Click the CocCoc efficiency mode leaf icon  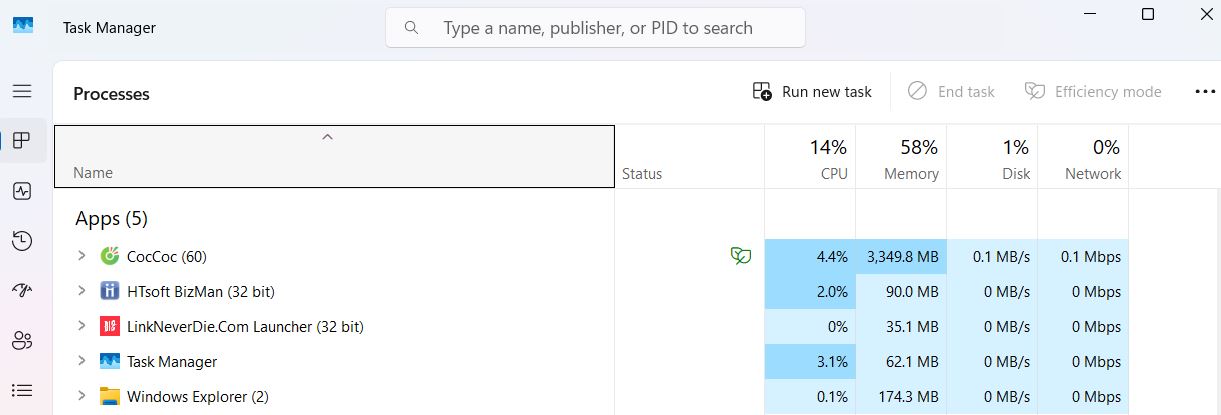click(x=740, y=256)
